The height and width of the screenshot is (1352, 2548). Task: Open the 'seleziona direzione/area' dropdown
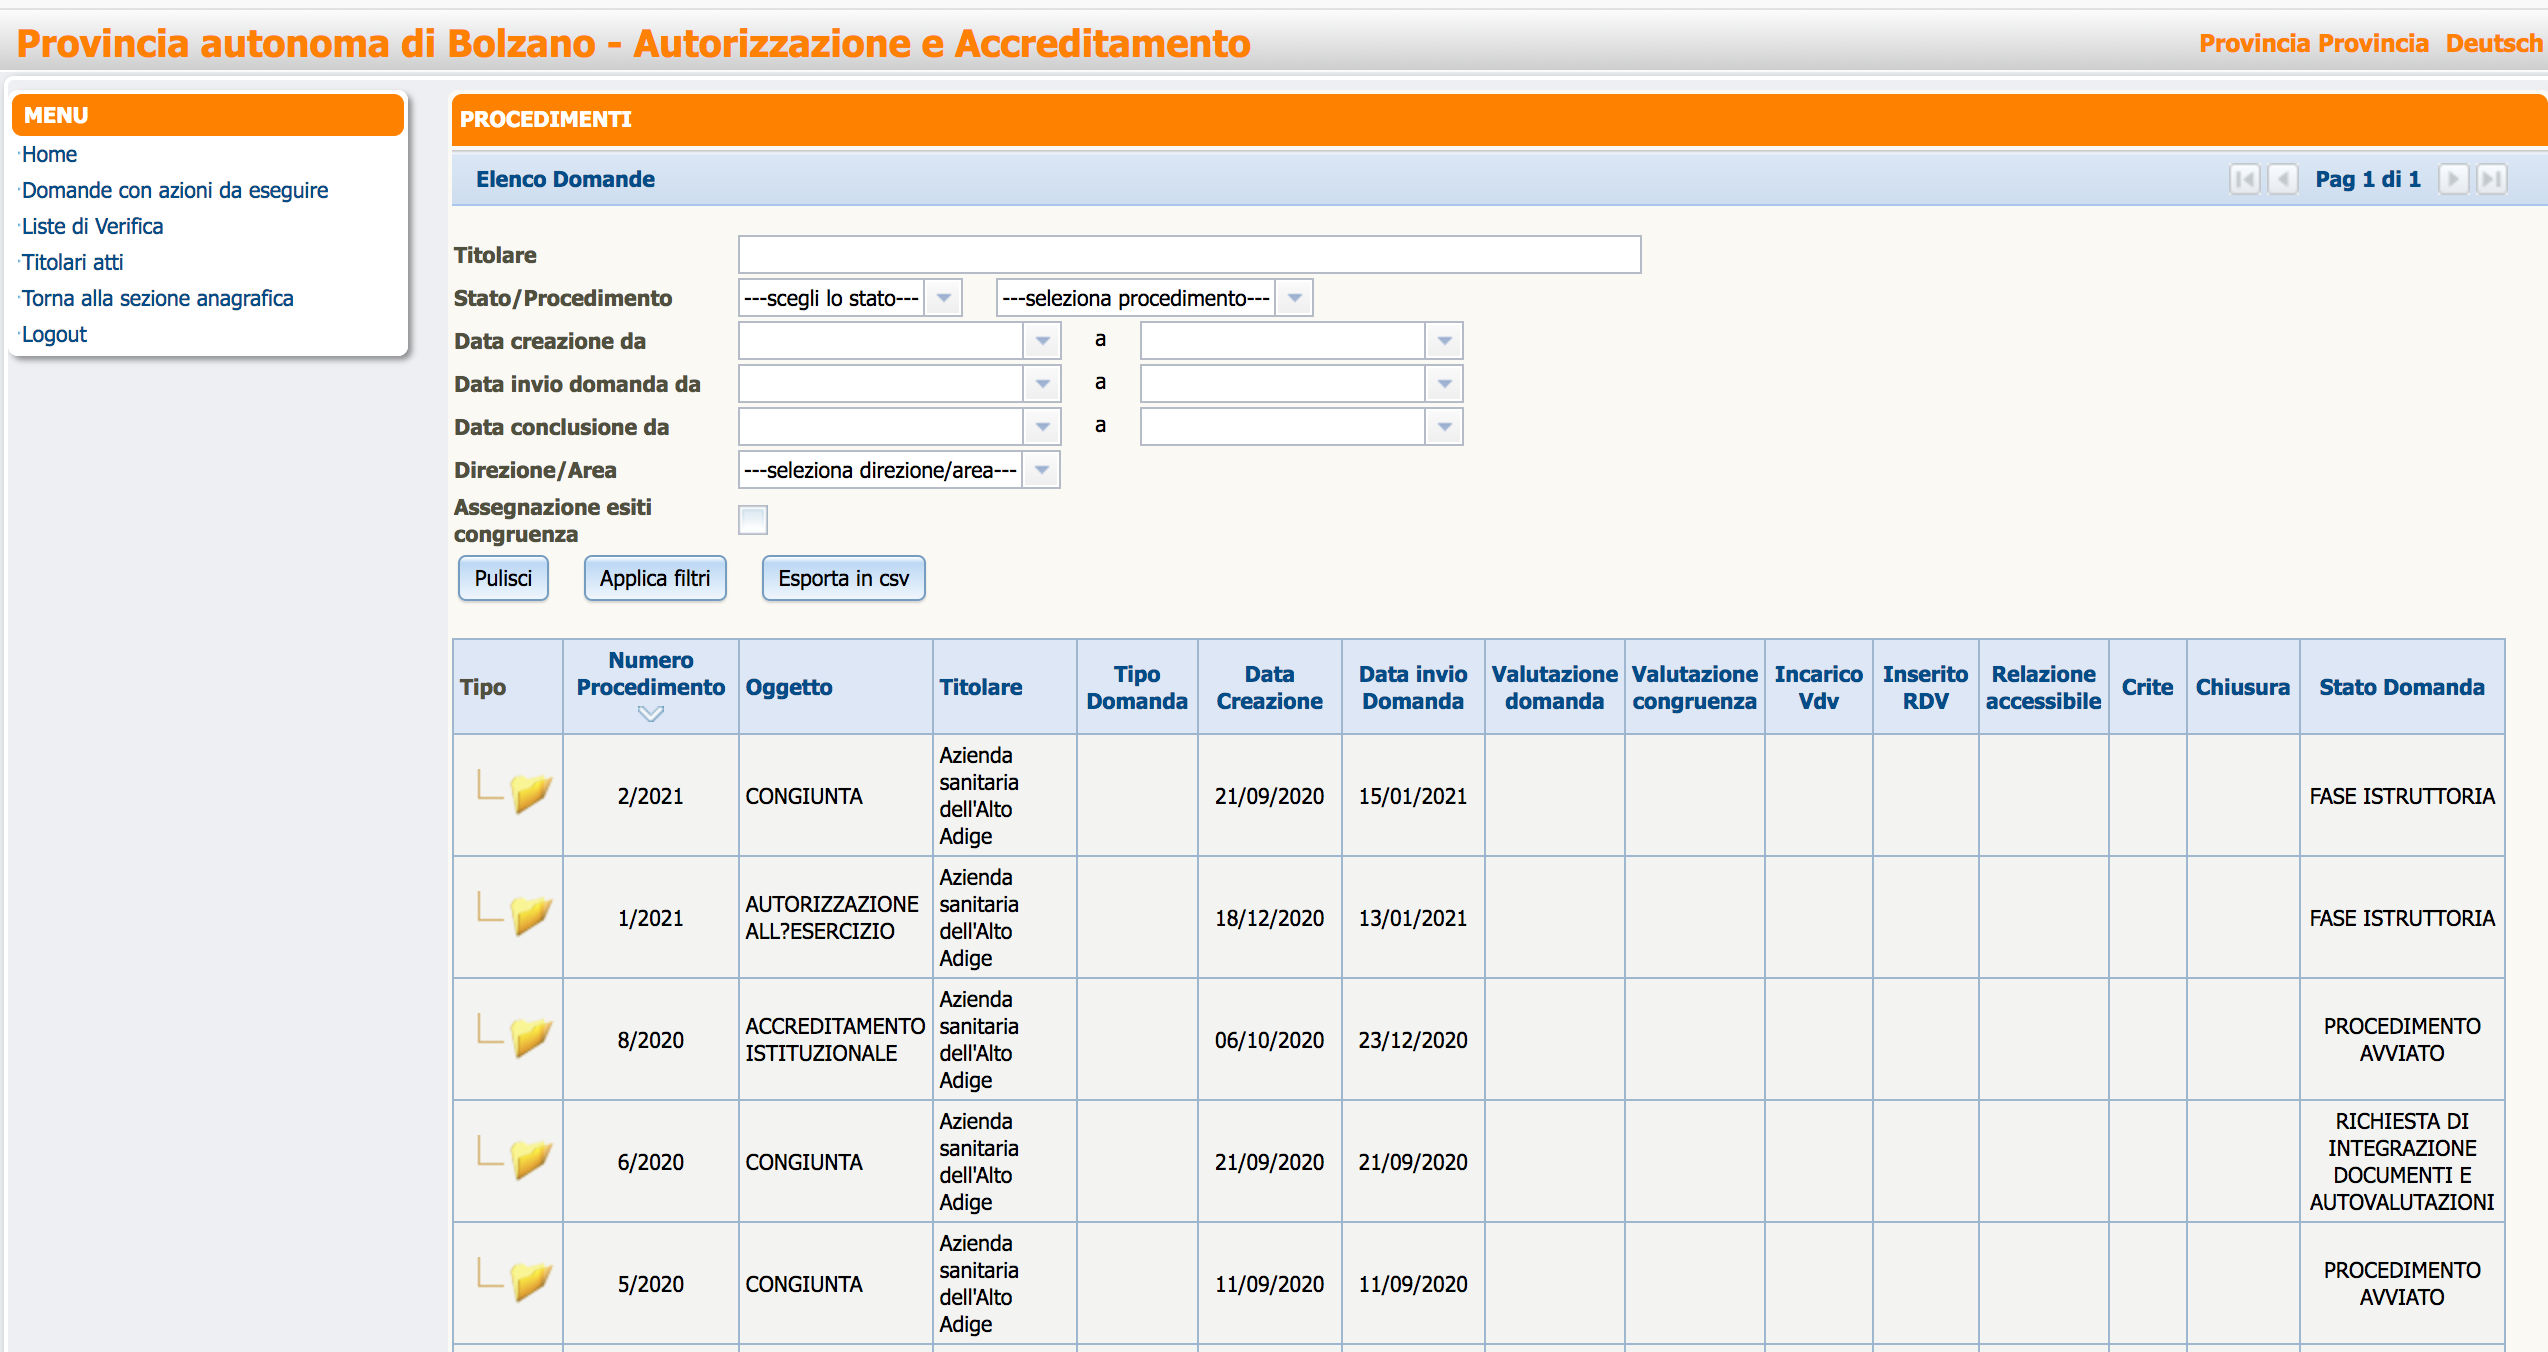coord(1042,470)
